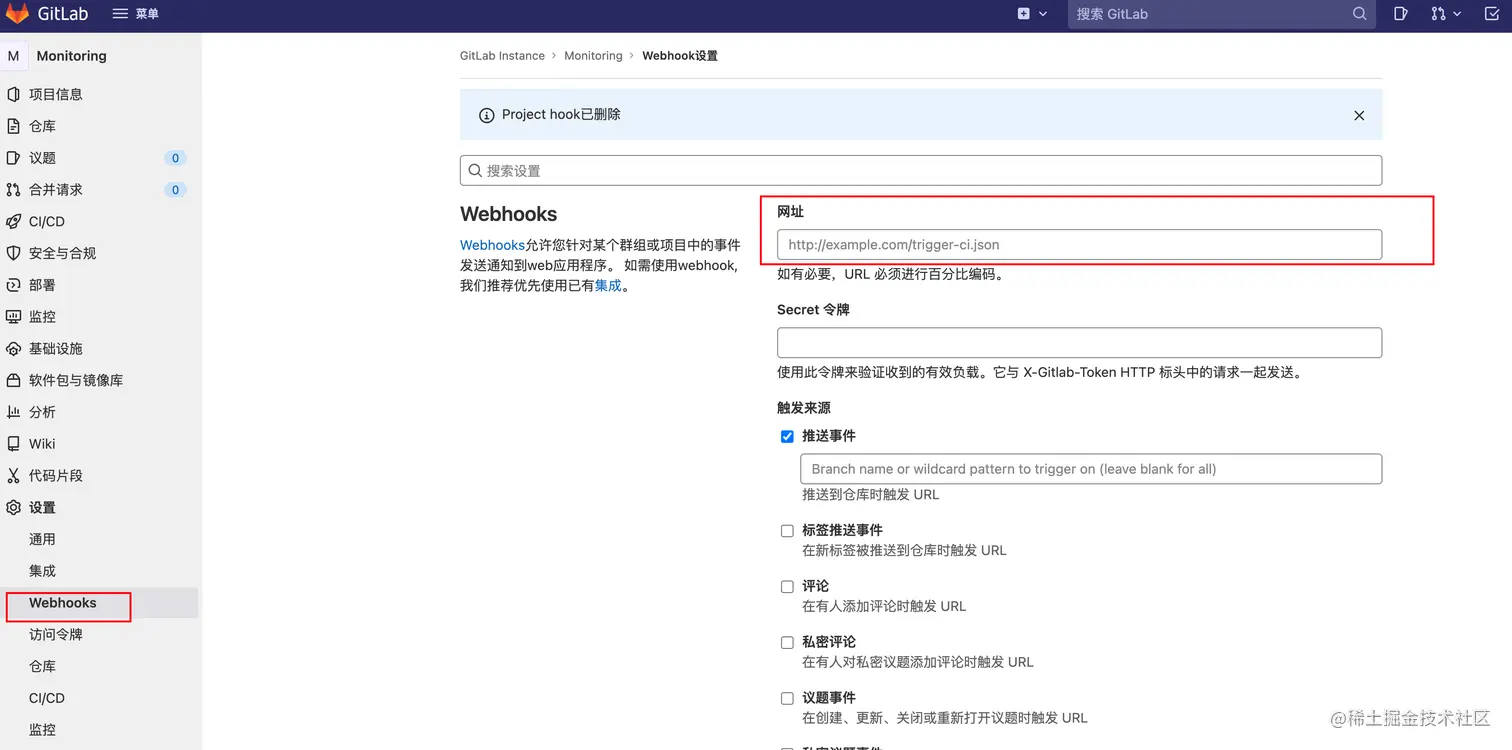1512x750 pixels.
Task: Click the 项目信息 sidebar icon
Action: [x=13, y=94]
